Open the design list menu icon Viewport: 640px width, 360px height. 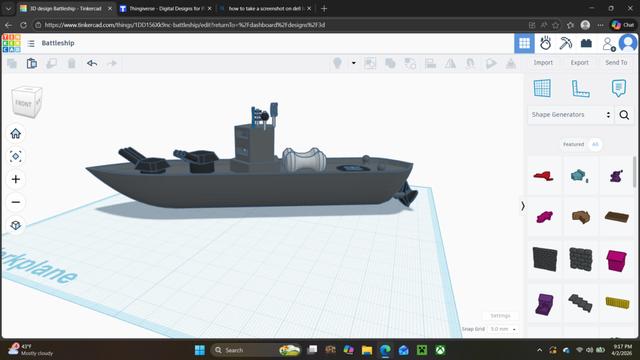(x=31, y=43)
